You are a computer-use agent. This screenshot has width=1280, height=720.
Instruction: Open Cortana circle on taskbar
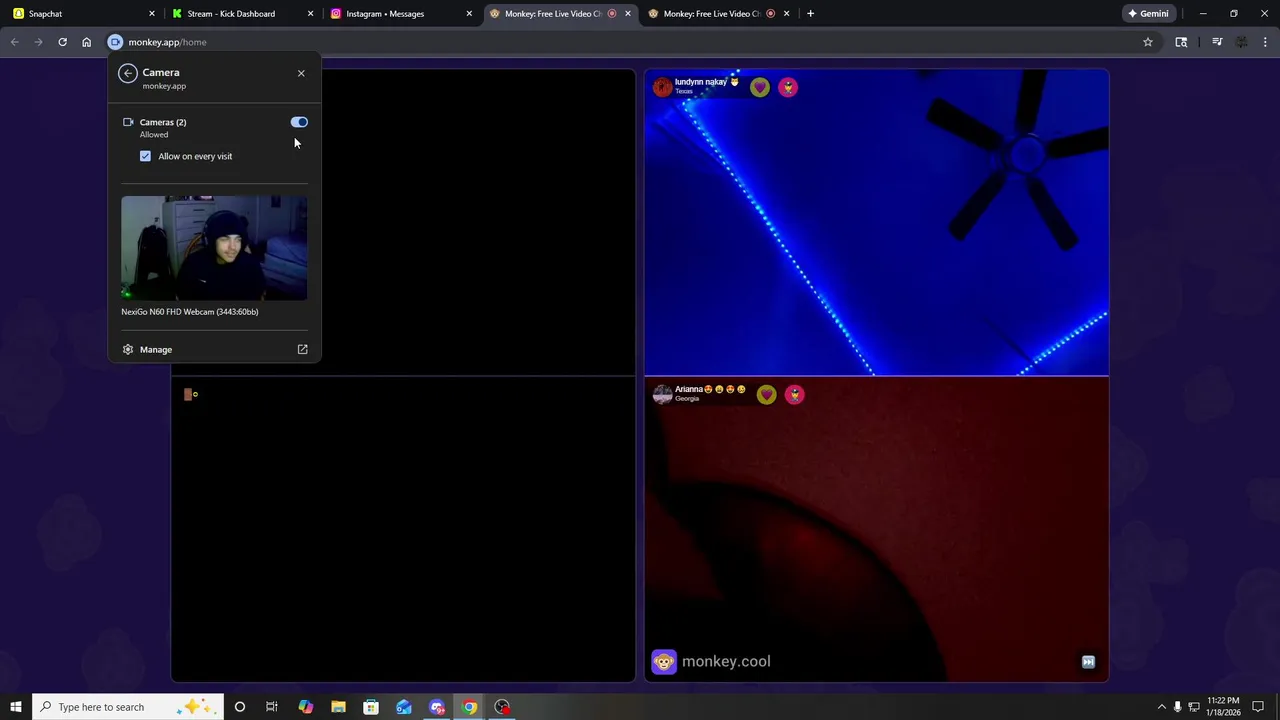click(x=239, y=707)
